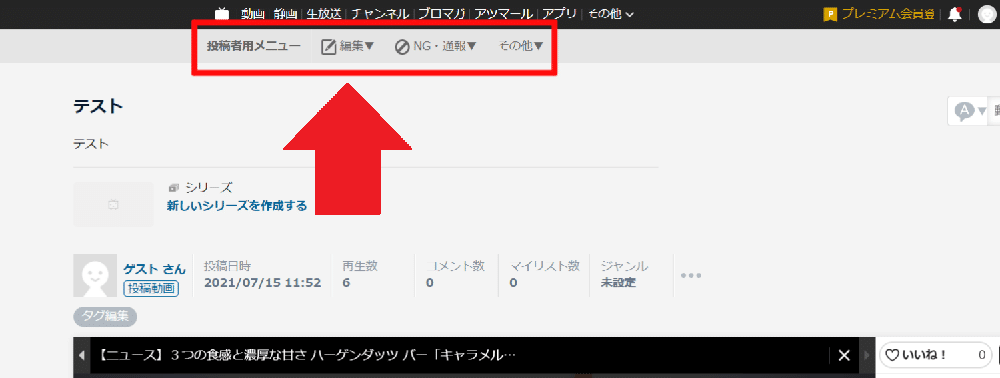This screenshot has height=378, width=1000.
Task: Go to 生放送 section
Action: (323, 13)
